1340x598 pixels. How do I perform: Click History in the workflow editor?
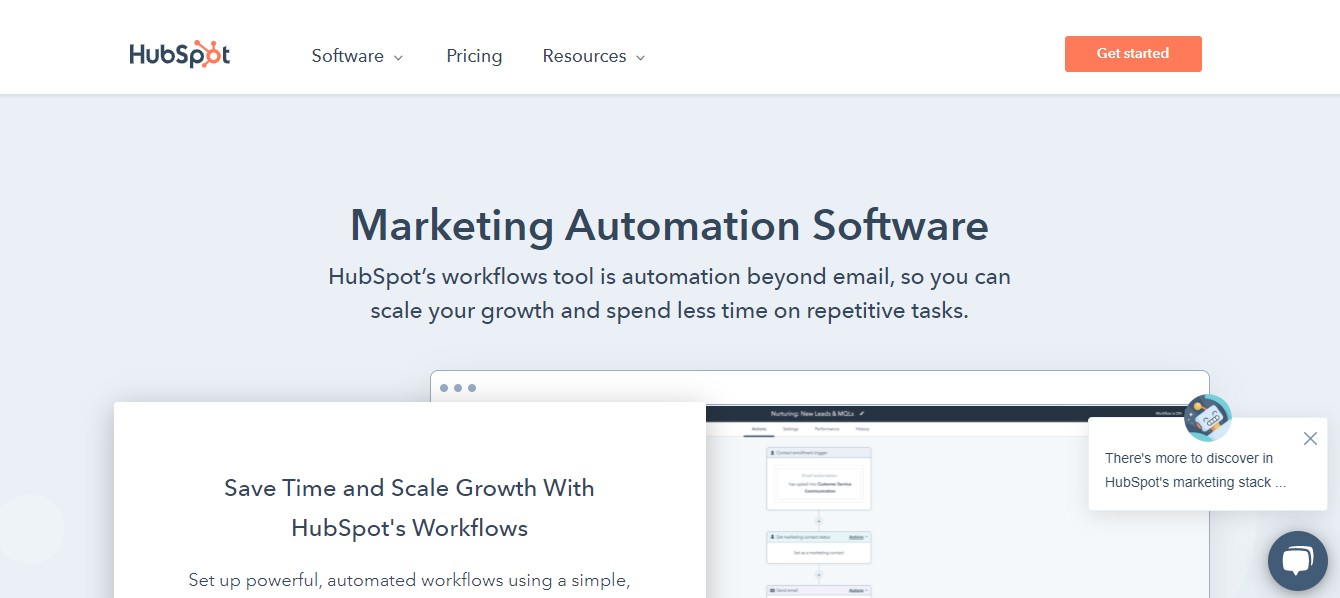coord(864,429)
